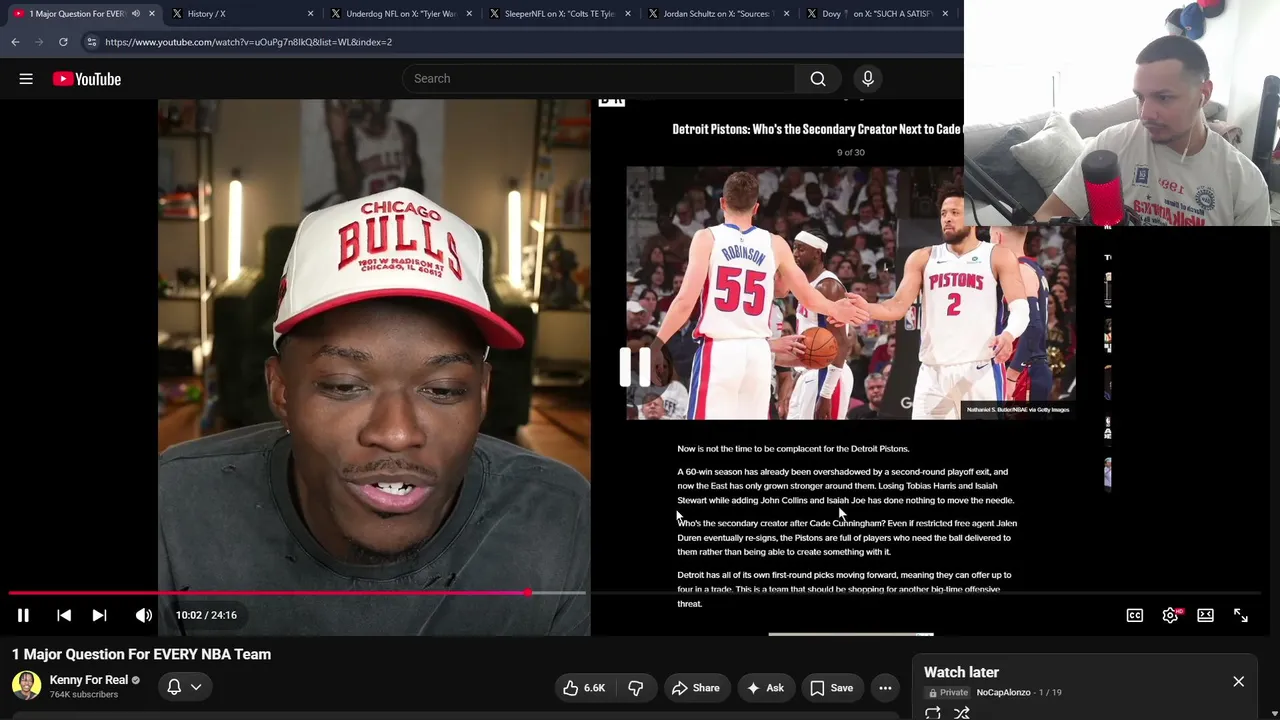Expand the notification bell dropdown

click(x=184, y=687)
